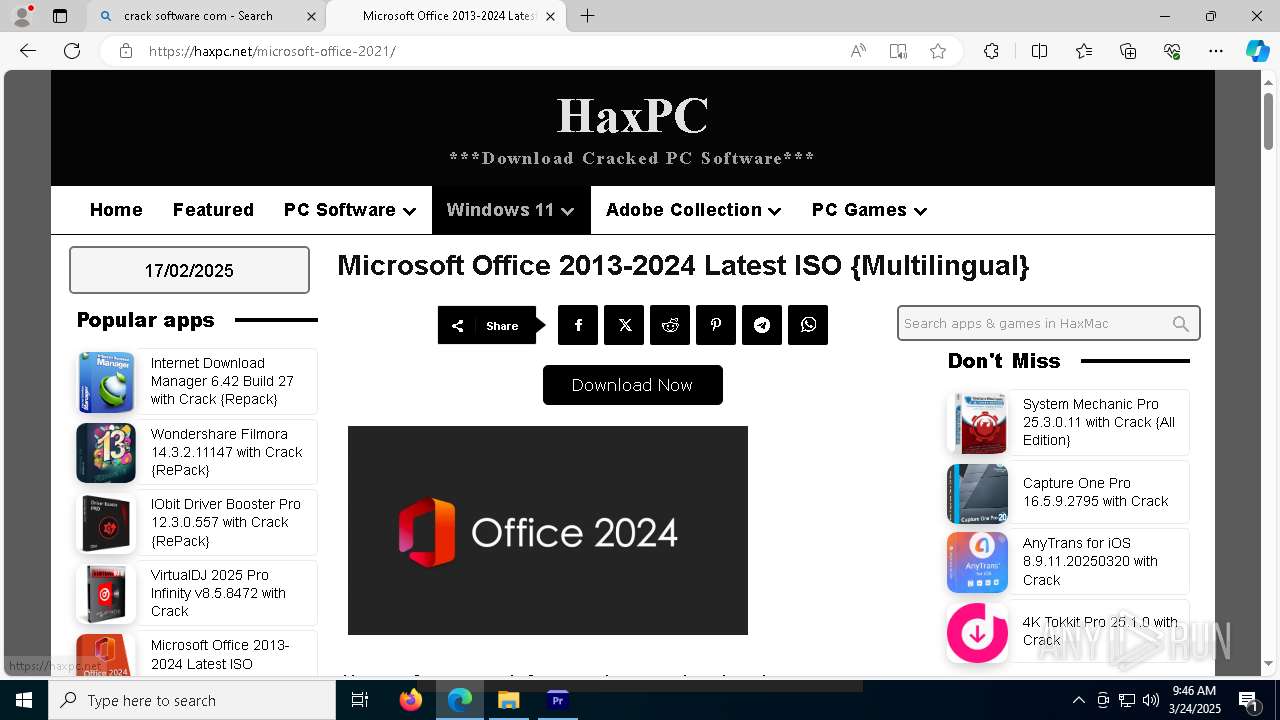
Task: Go to the Home menu item
Action: tap(116, 210)
